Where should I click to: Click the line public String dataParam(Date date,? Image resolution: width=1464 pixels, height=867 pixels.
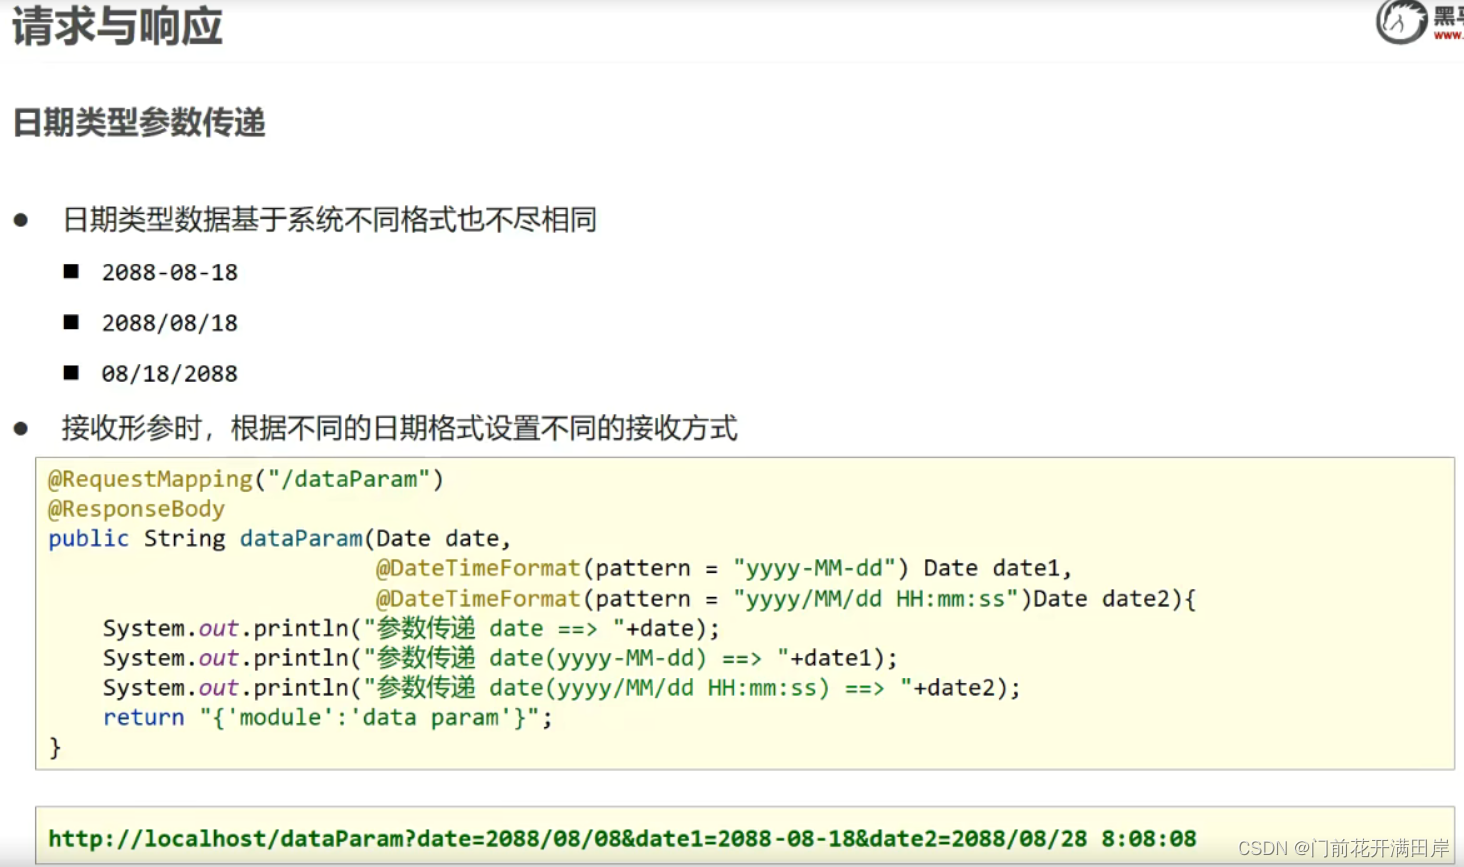280,538
